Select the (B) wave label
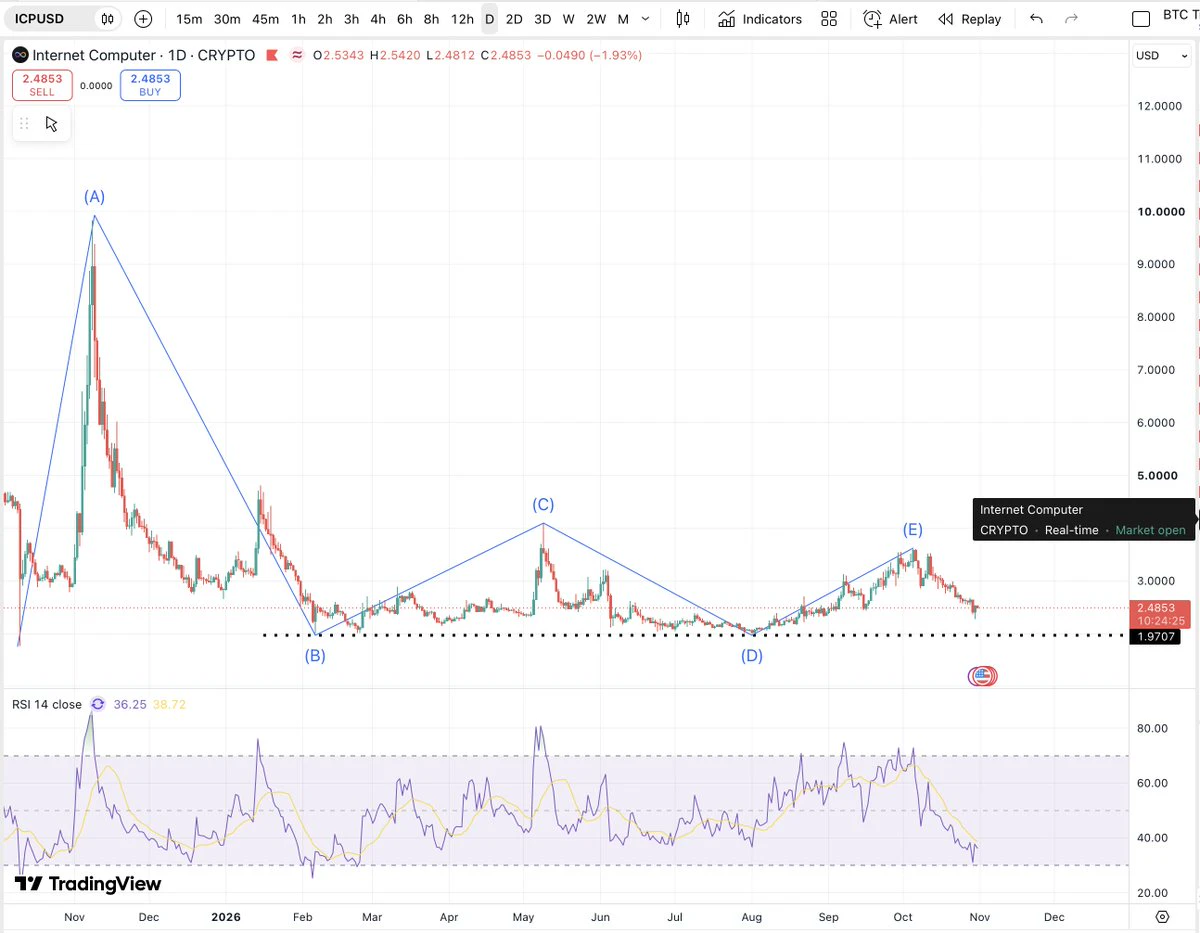This screenshot has height=933, width=1200. pyautogui.click(x=316, y=656)
